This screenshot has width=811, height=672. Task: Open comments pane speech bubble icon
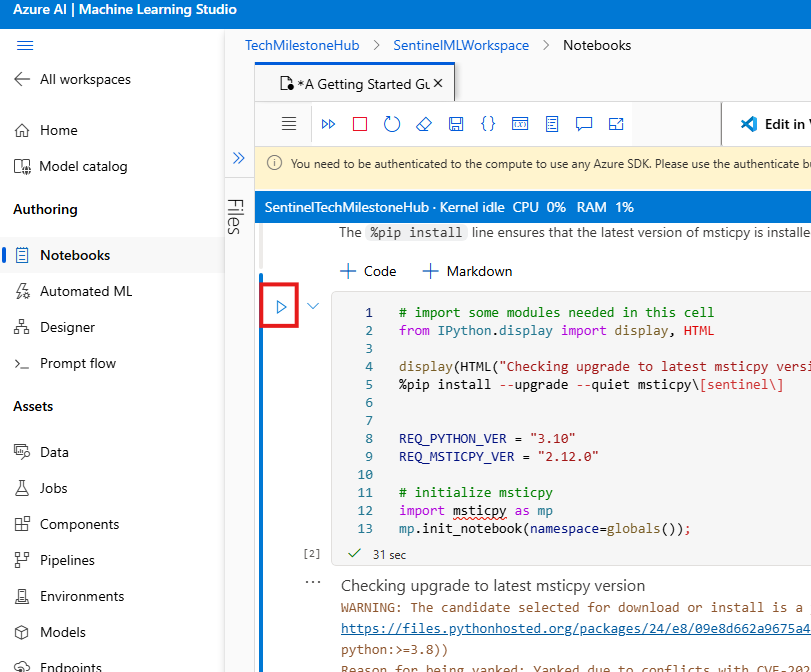click(584, 124)
